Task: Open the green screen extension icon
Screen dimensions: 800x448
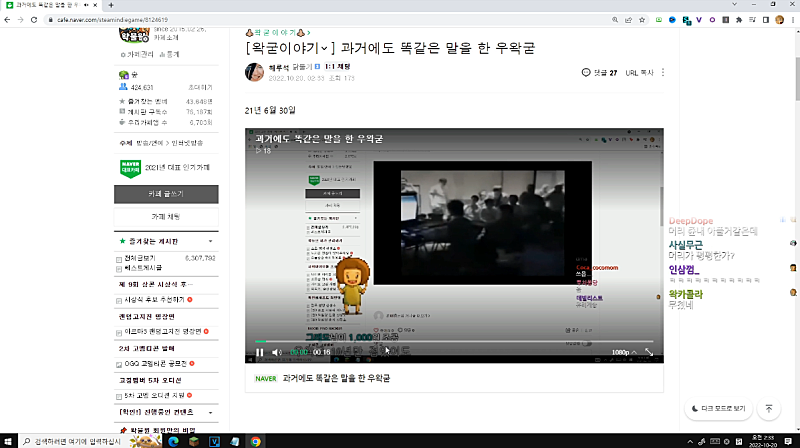Action: tap(659, 20)
